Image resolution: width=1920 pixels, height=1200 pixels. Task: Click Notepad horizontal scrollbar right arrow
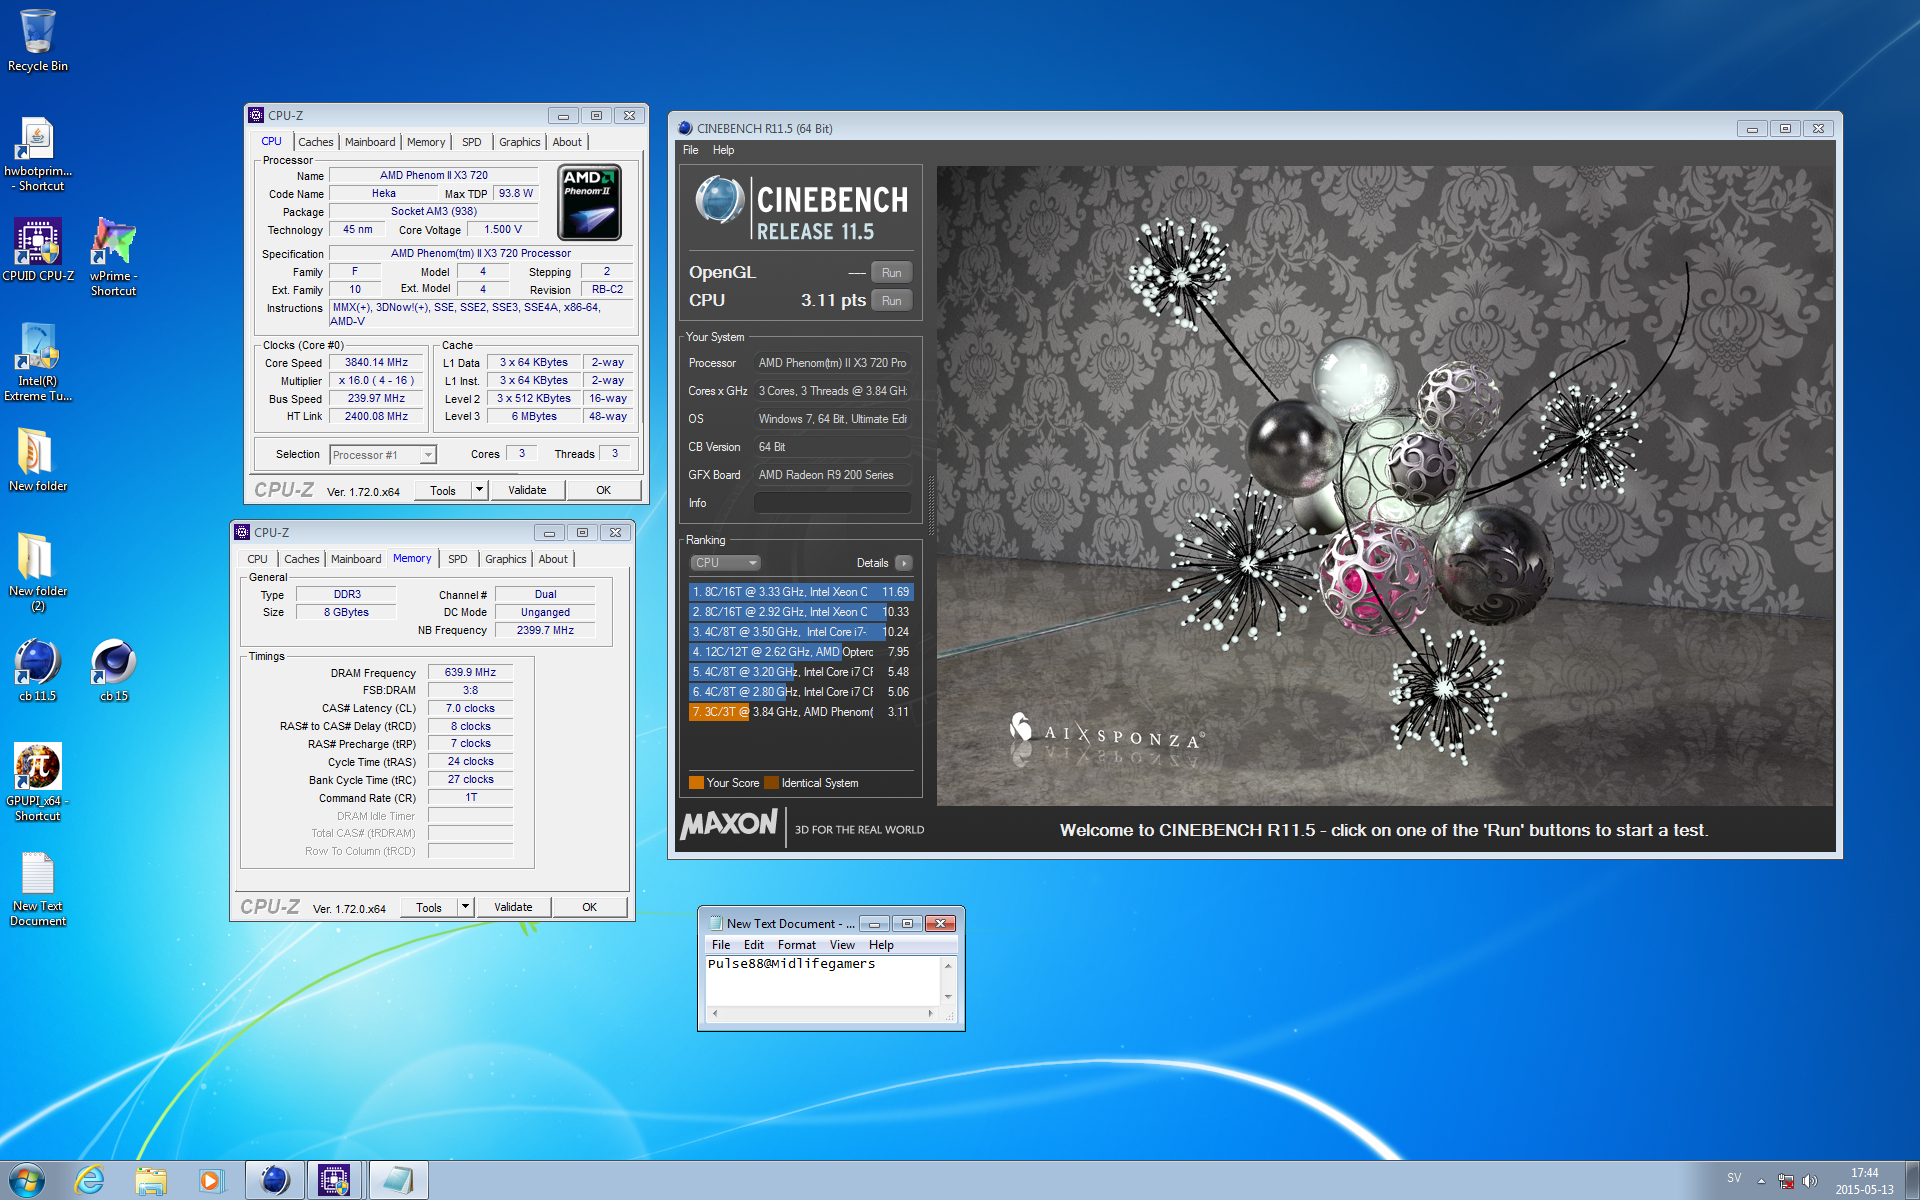(x=931, y=1013)
